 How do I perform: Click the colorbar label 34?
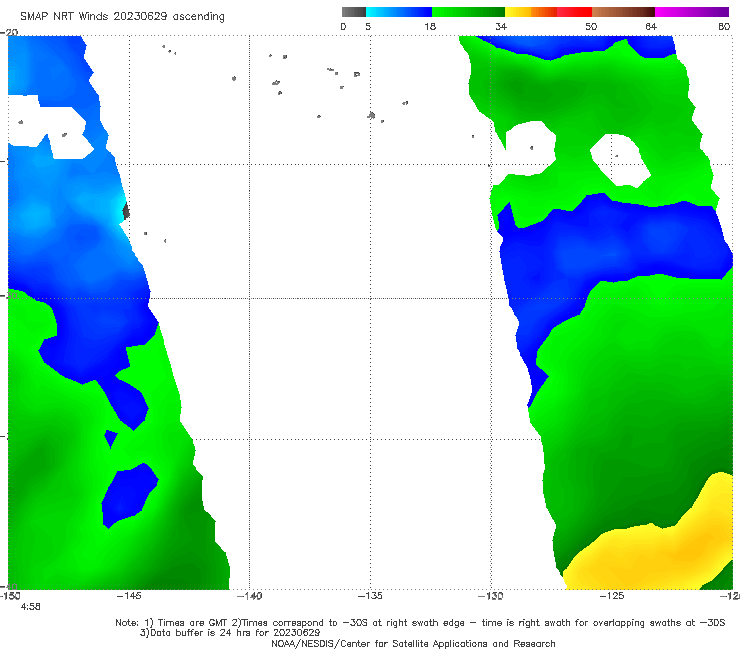[501, 26]
